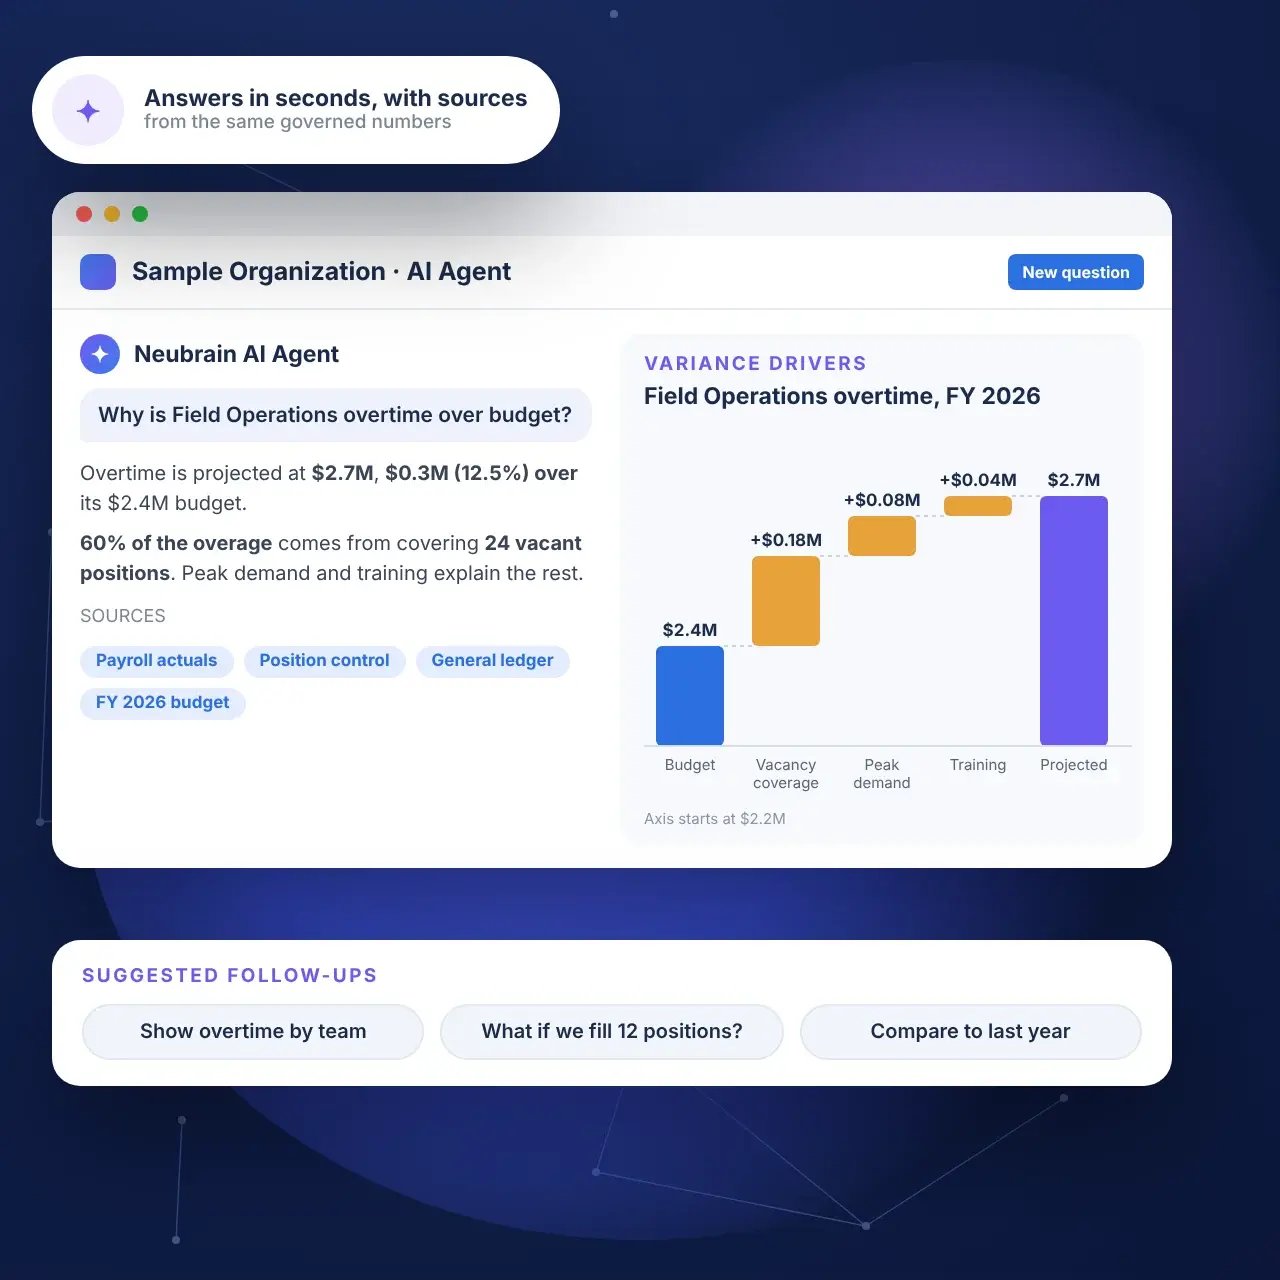Click the orange Training bar
This screenshot has height=1280, width=1280.
978,506
